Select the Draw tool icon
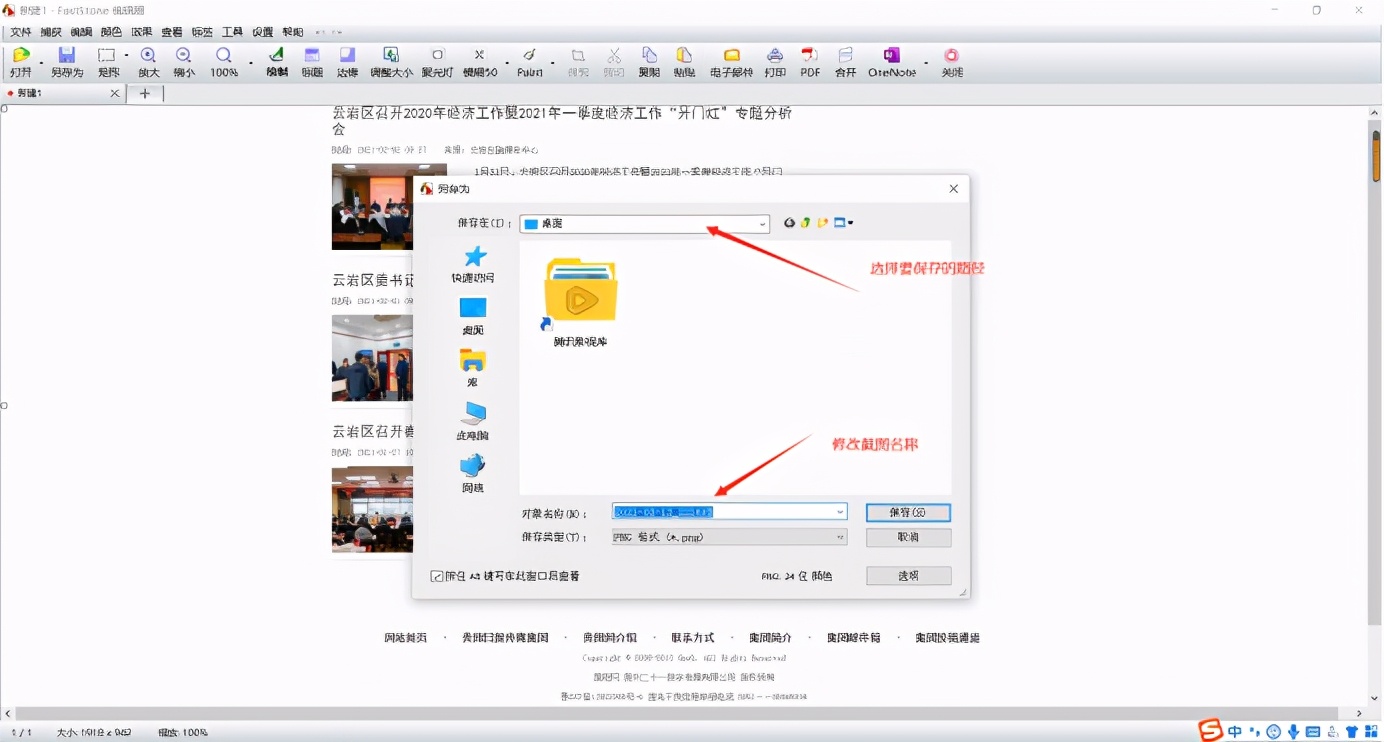The height and width of the screenshot is (742, 1384). [x=276, y=61]
